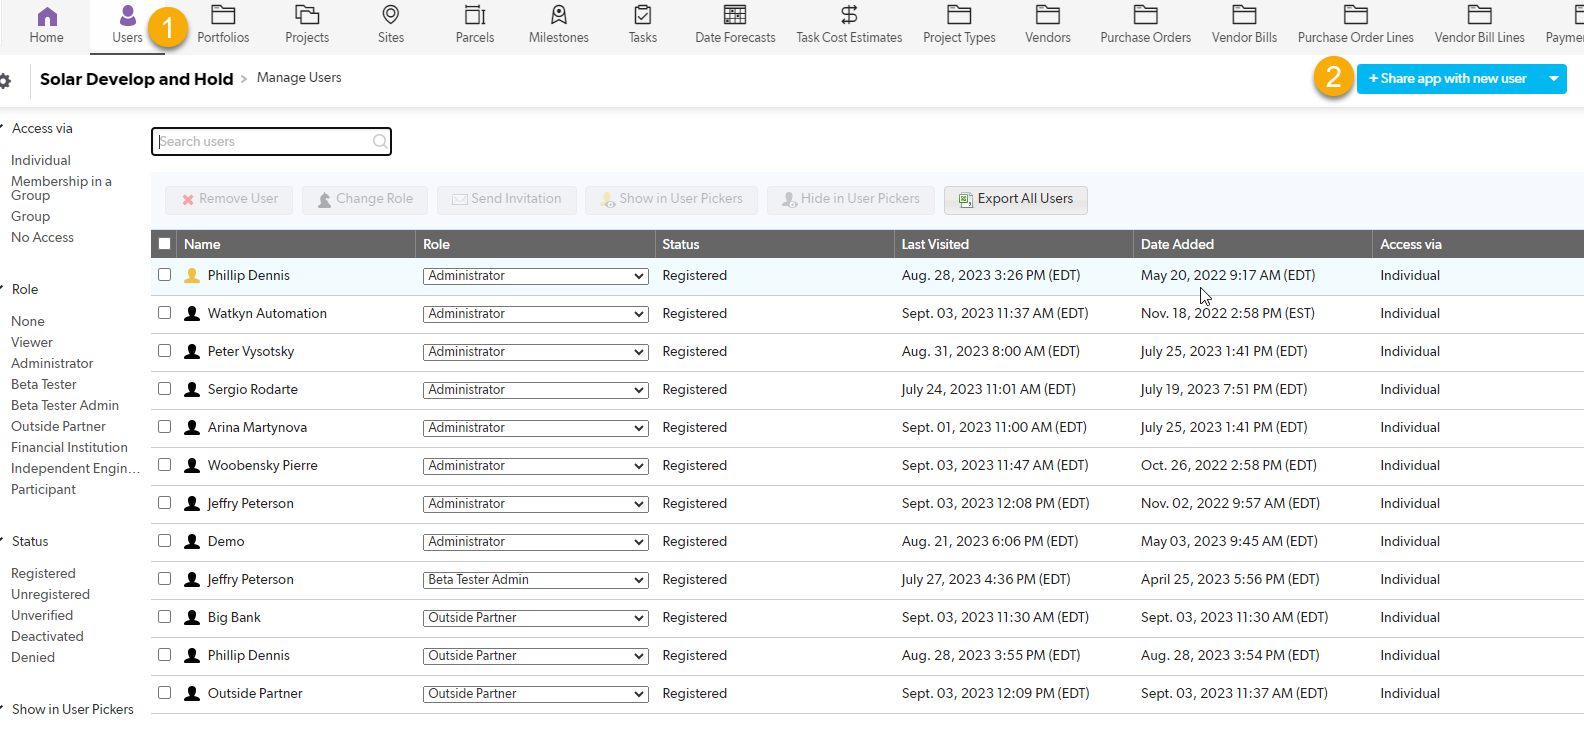This screenshot has height=732, width=1584.
Task: Click the user icon beside Peter Vysotsky
Action: [x=192, y=351]
